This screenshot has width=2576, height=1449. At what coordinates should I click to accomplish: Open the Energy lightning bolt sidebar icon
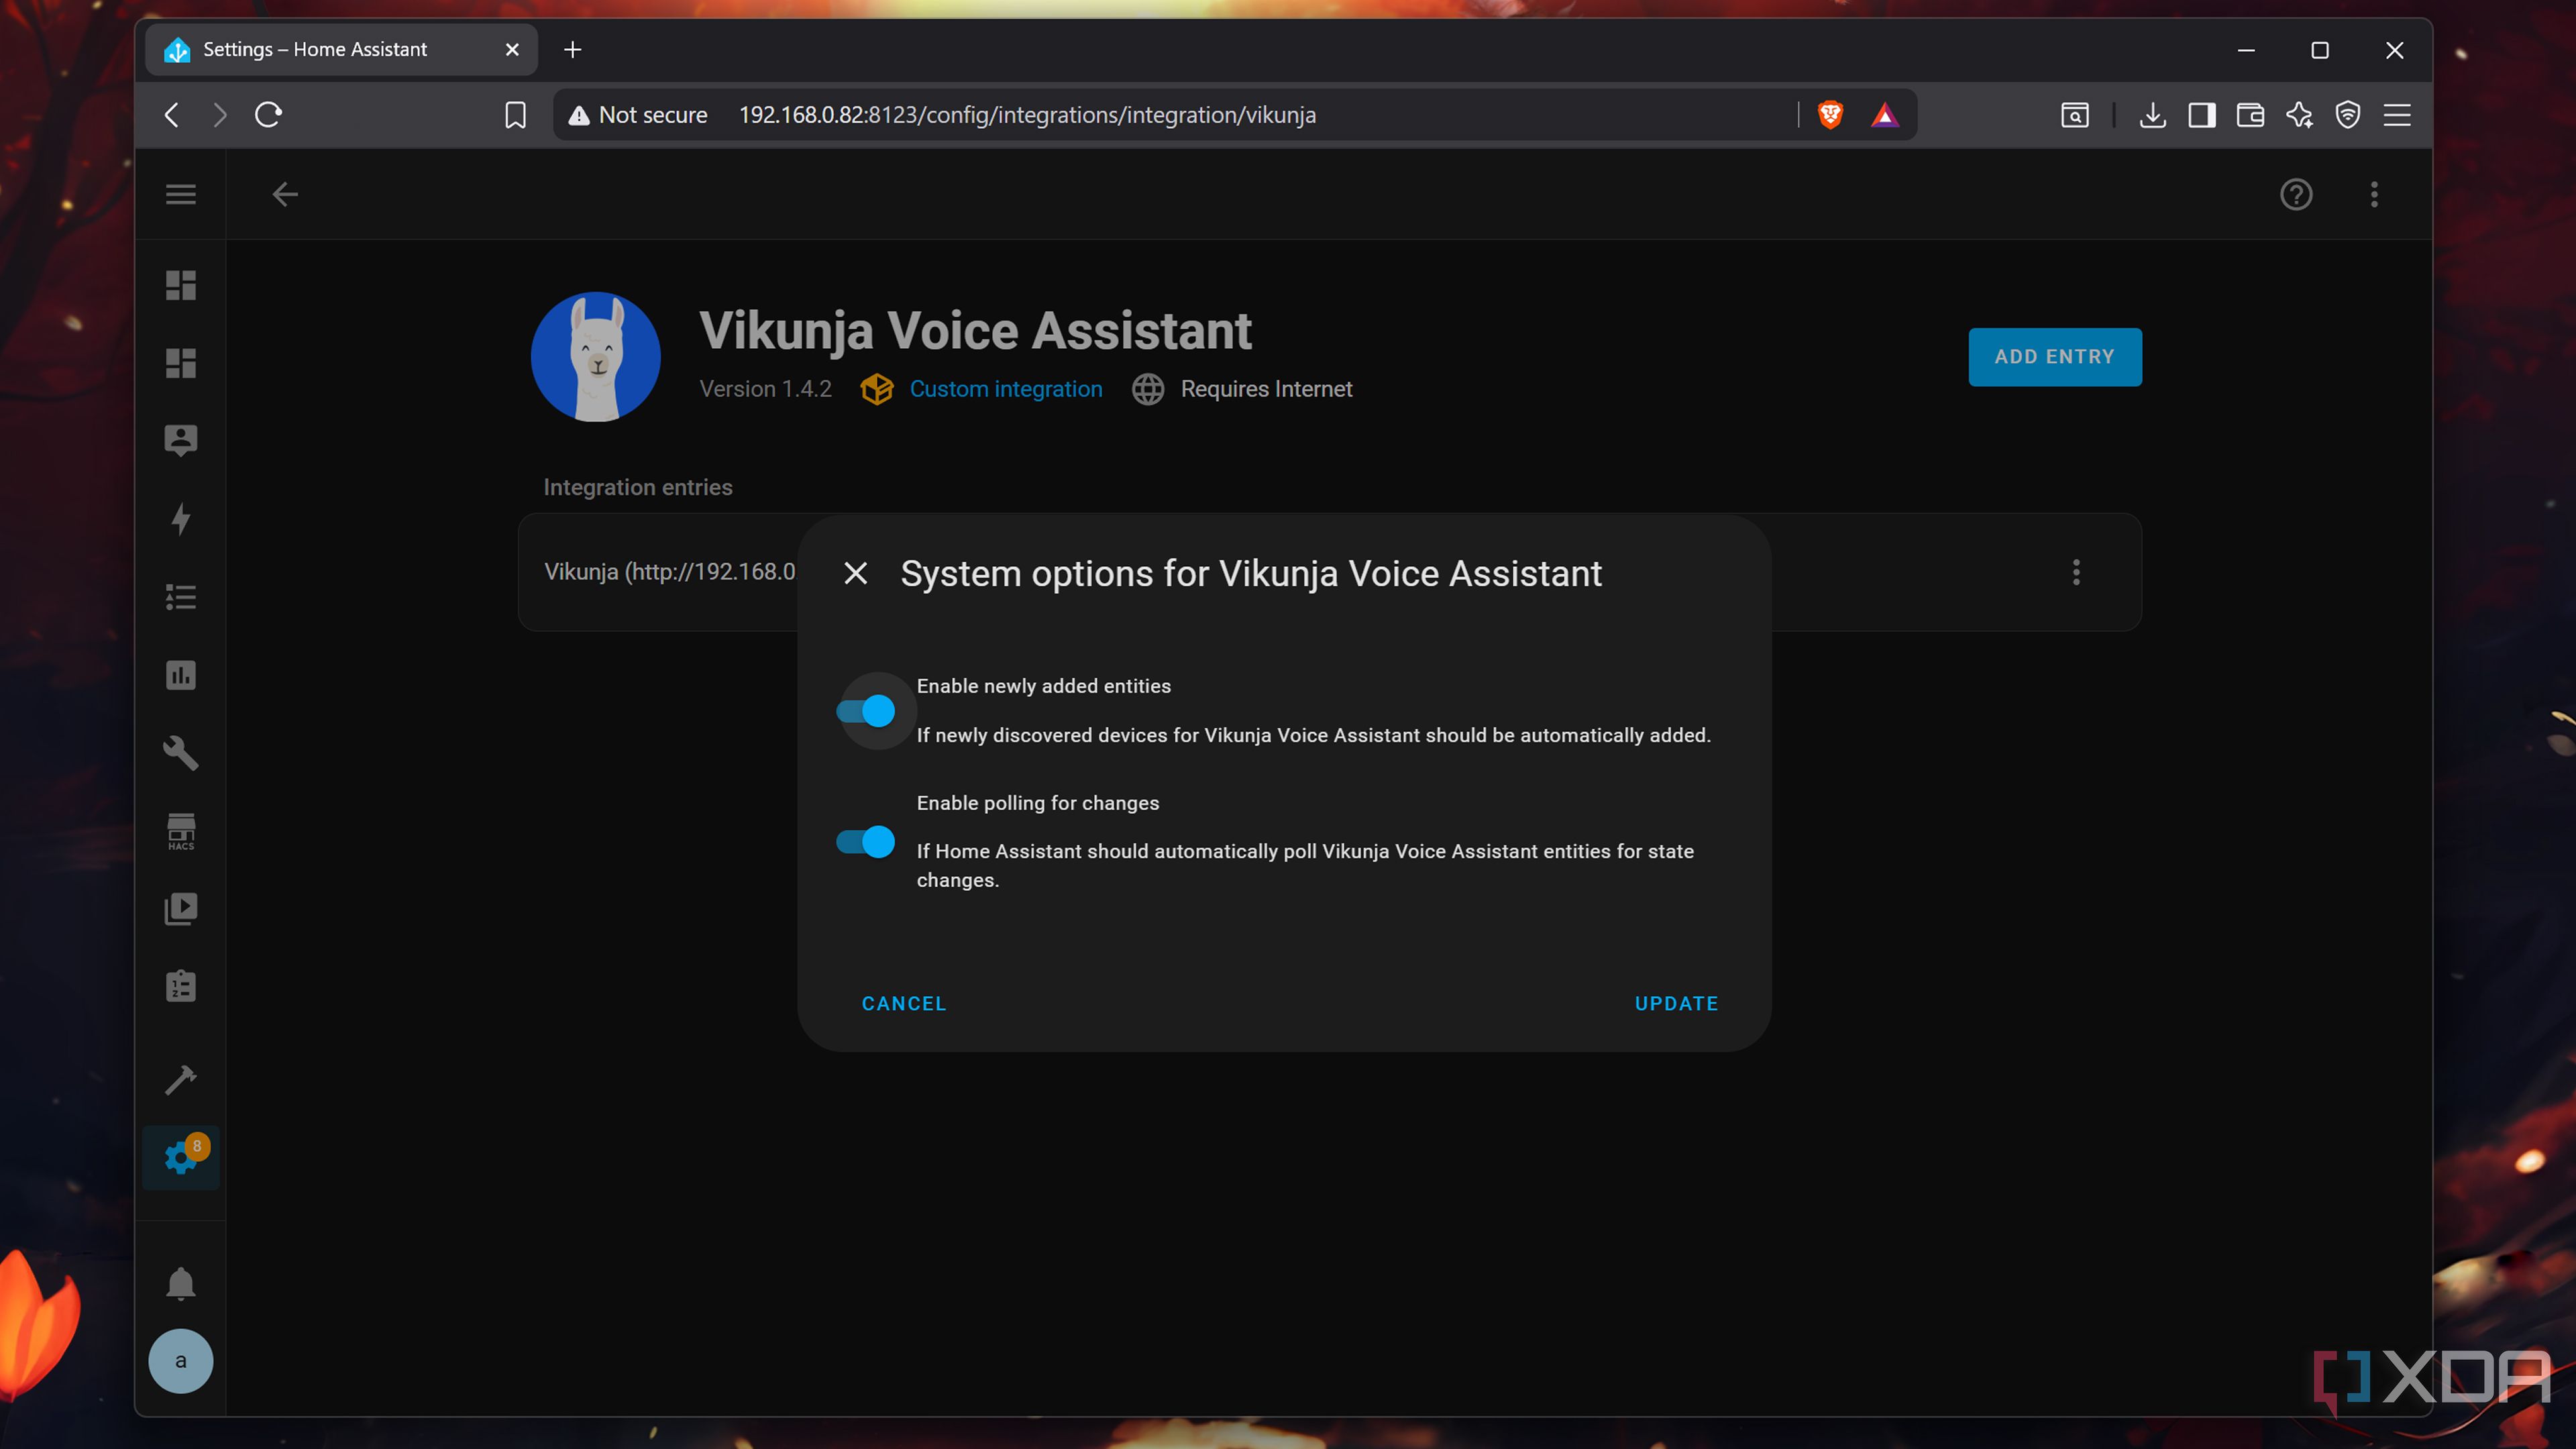coord(181,519)
